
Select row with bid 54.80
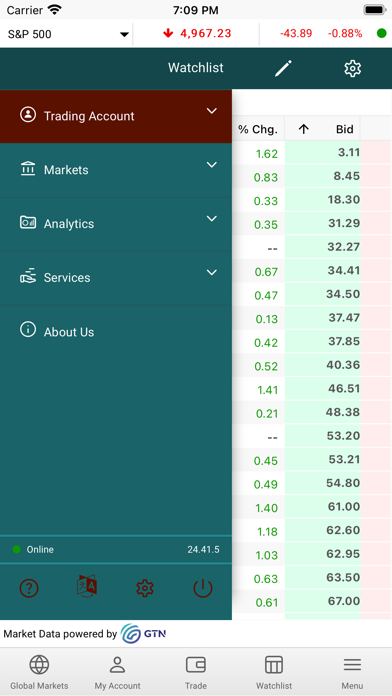tap(312, 483)
